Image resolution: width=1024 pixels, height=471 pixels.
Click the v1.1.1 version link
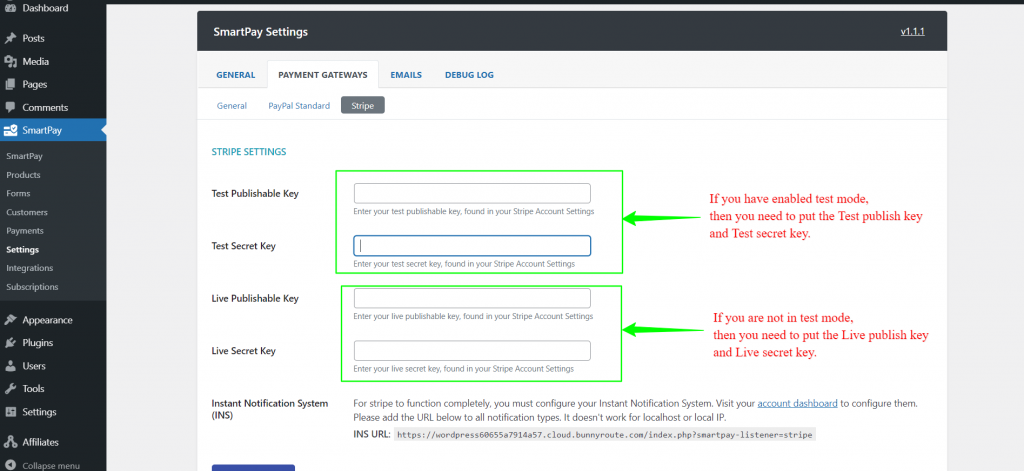point(912,31)
